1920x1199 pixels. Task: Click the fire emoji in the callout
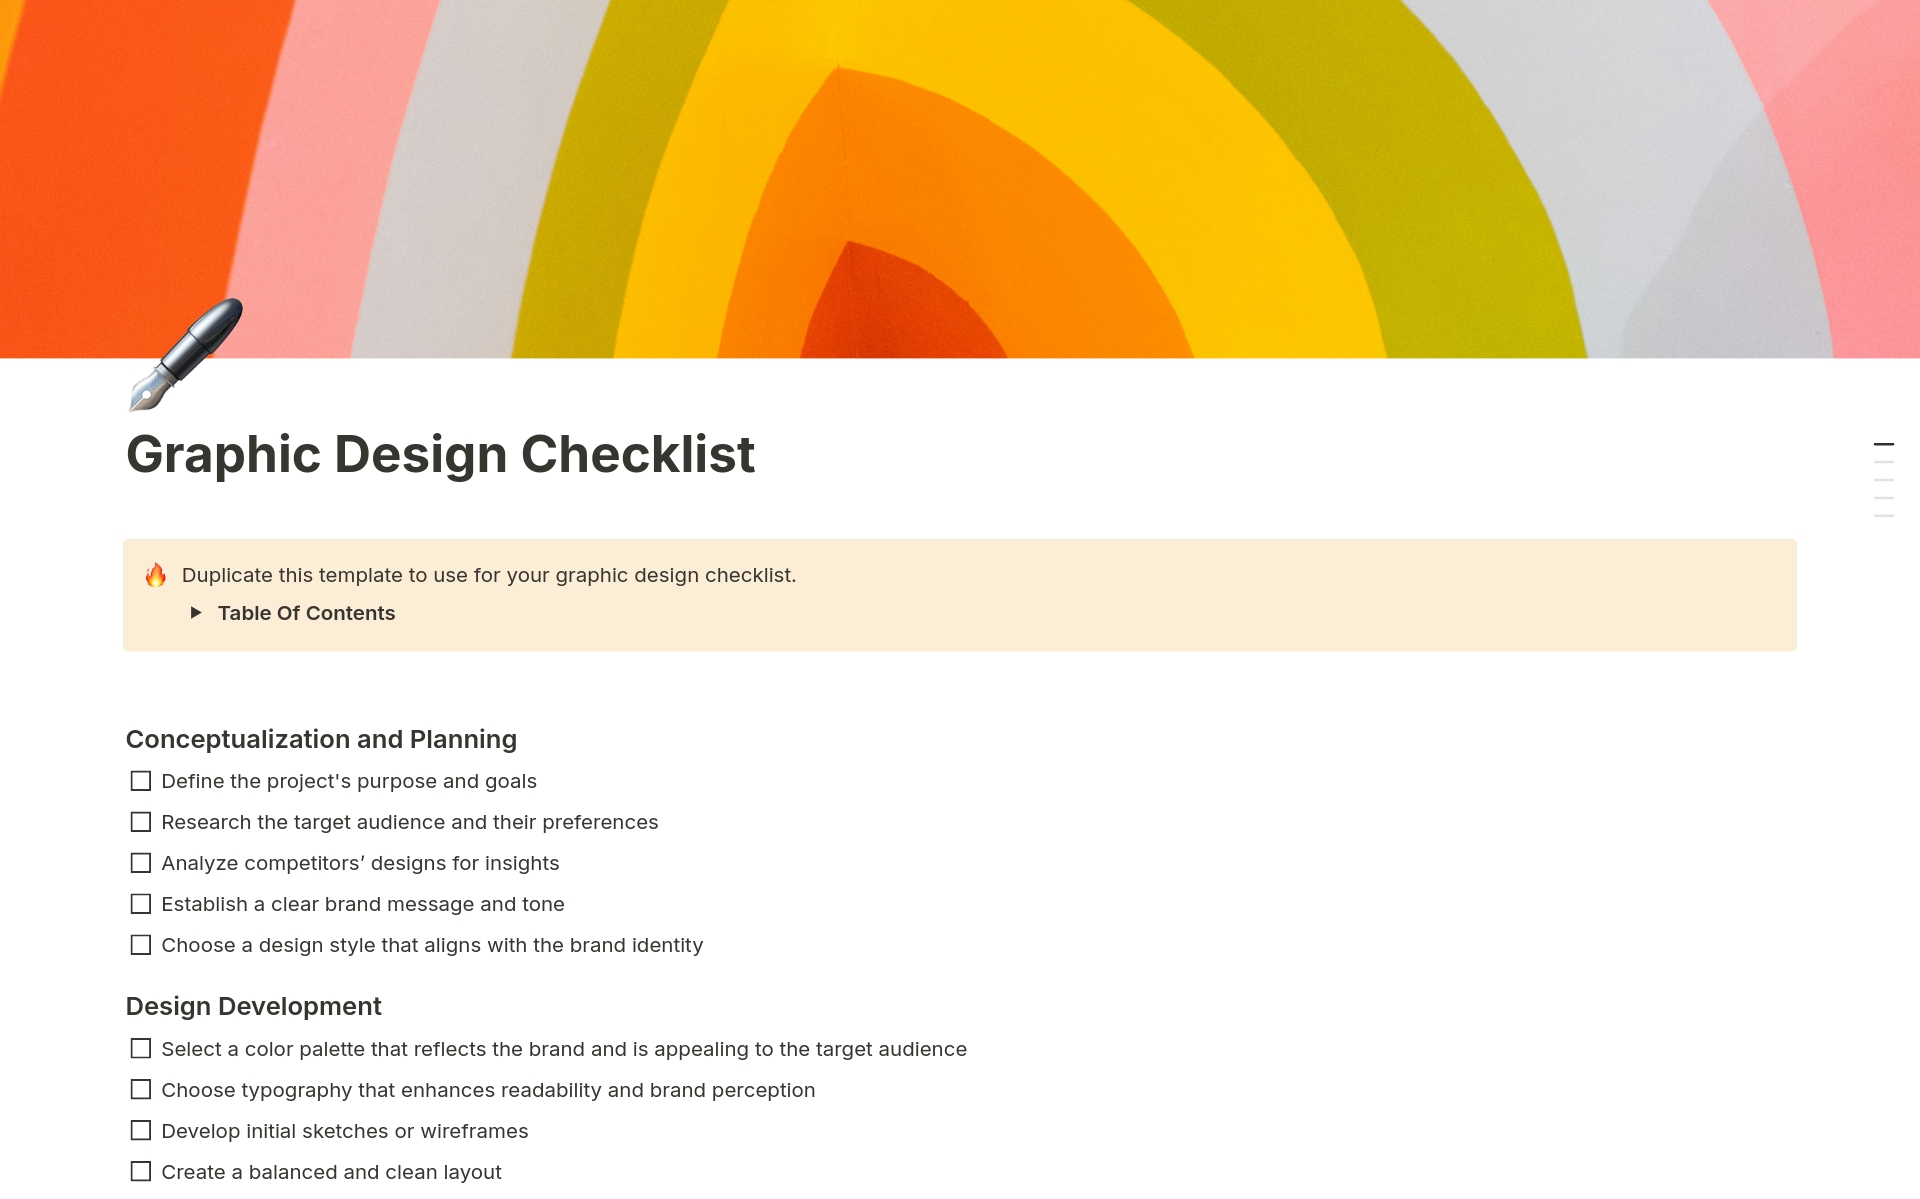pos(157,575)
